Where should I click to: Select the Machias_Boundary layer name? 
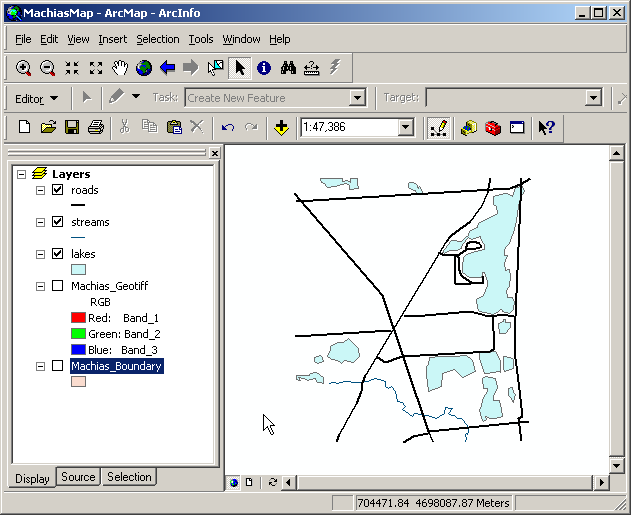(116, 366)
